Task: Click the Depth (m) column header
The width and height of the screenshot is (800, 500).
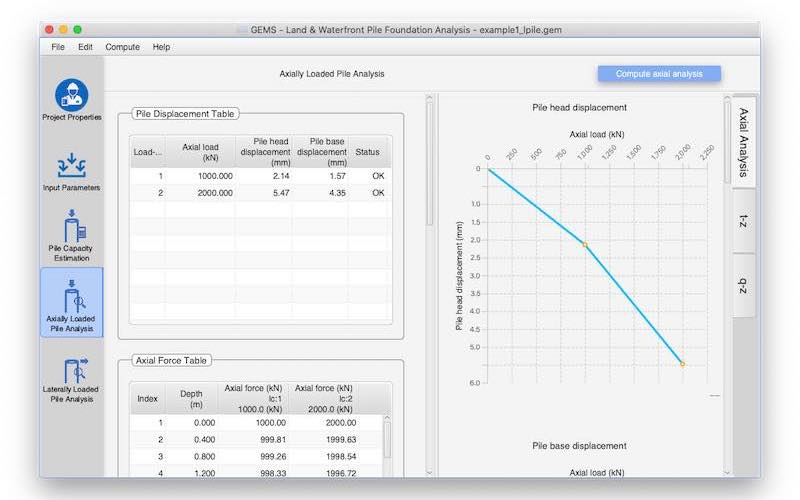Action: pos(191,399)
